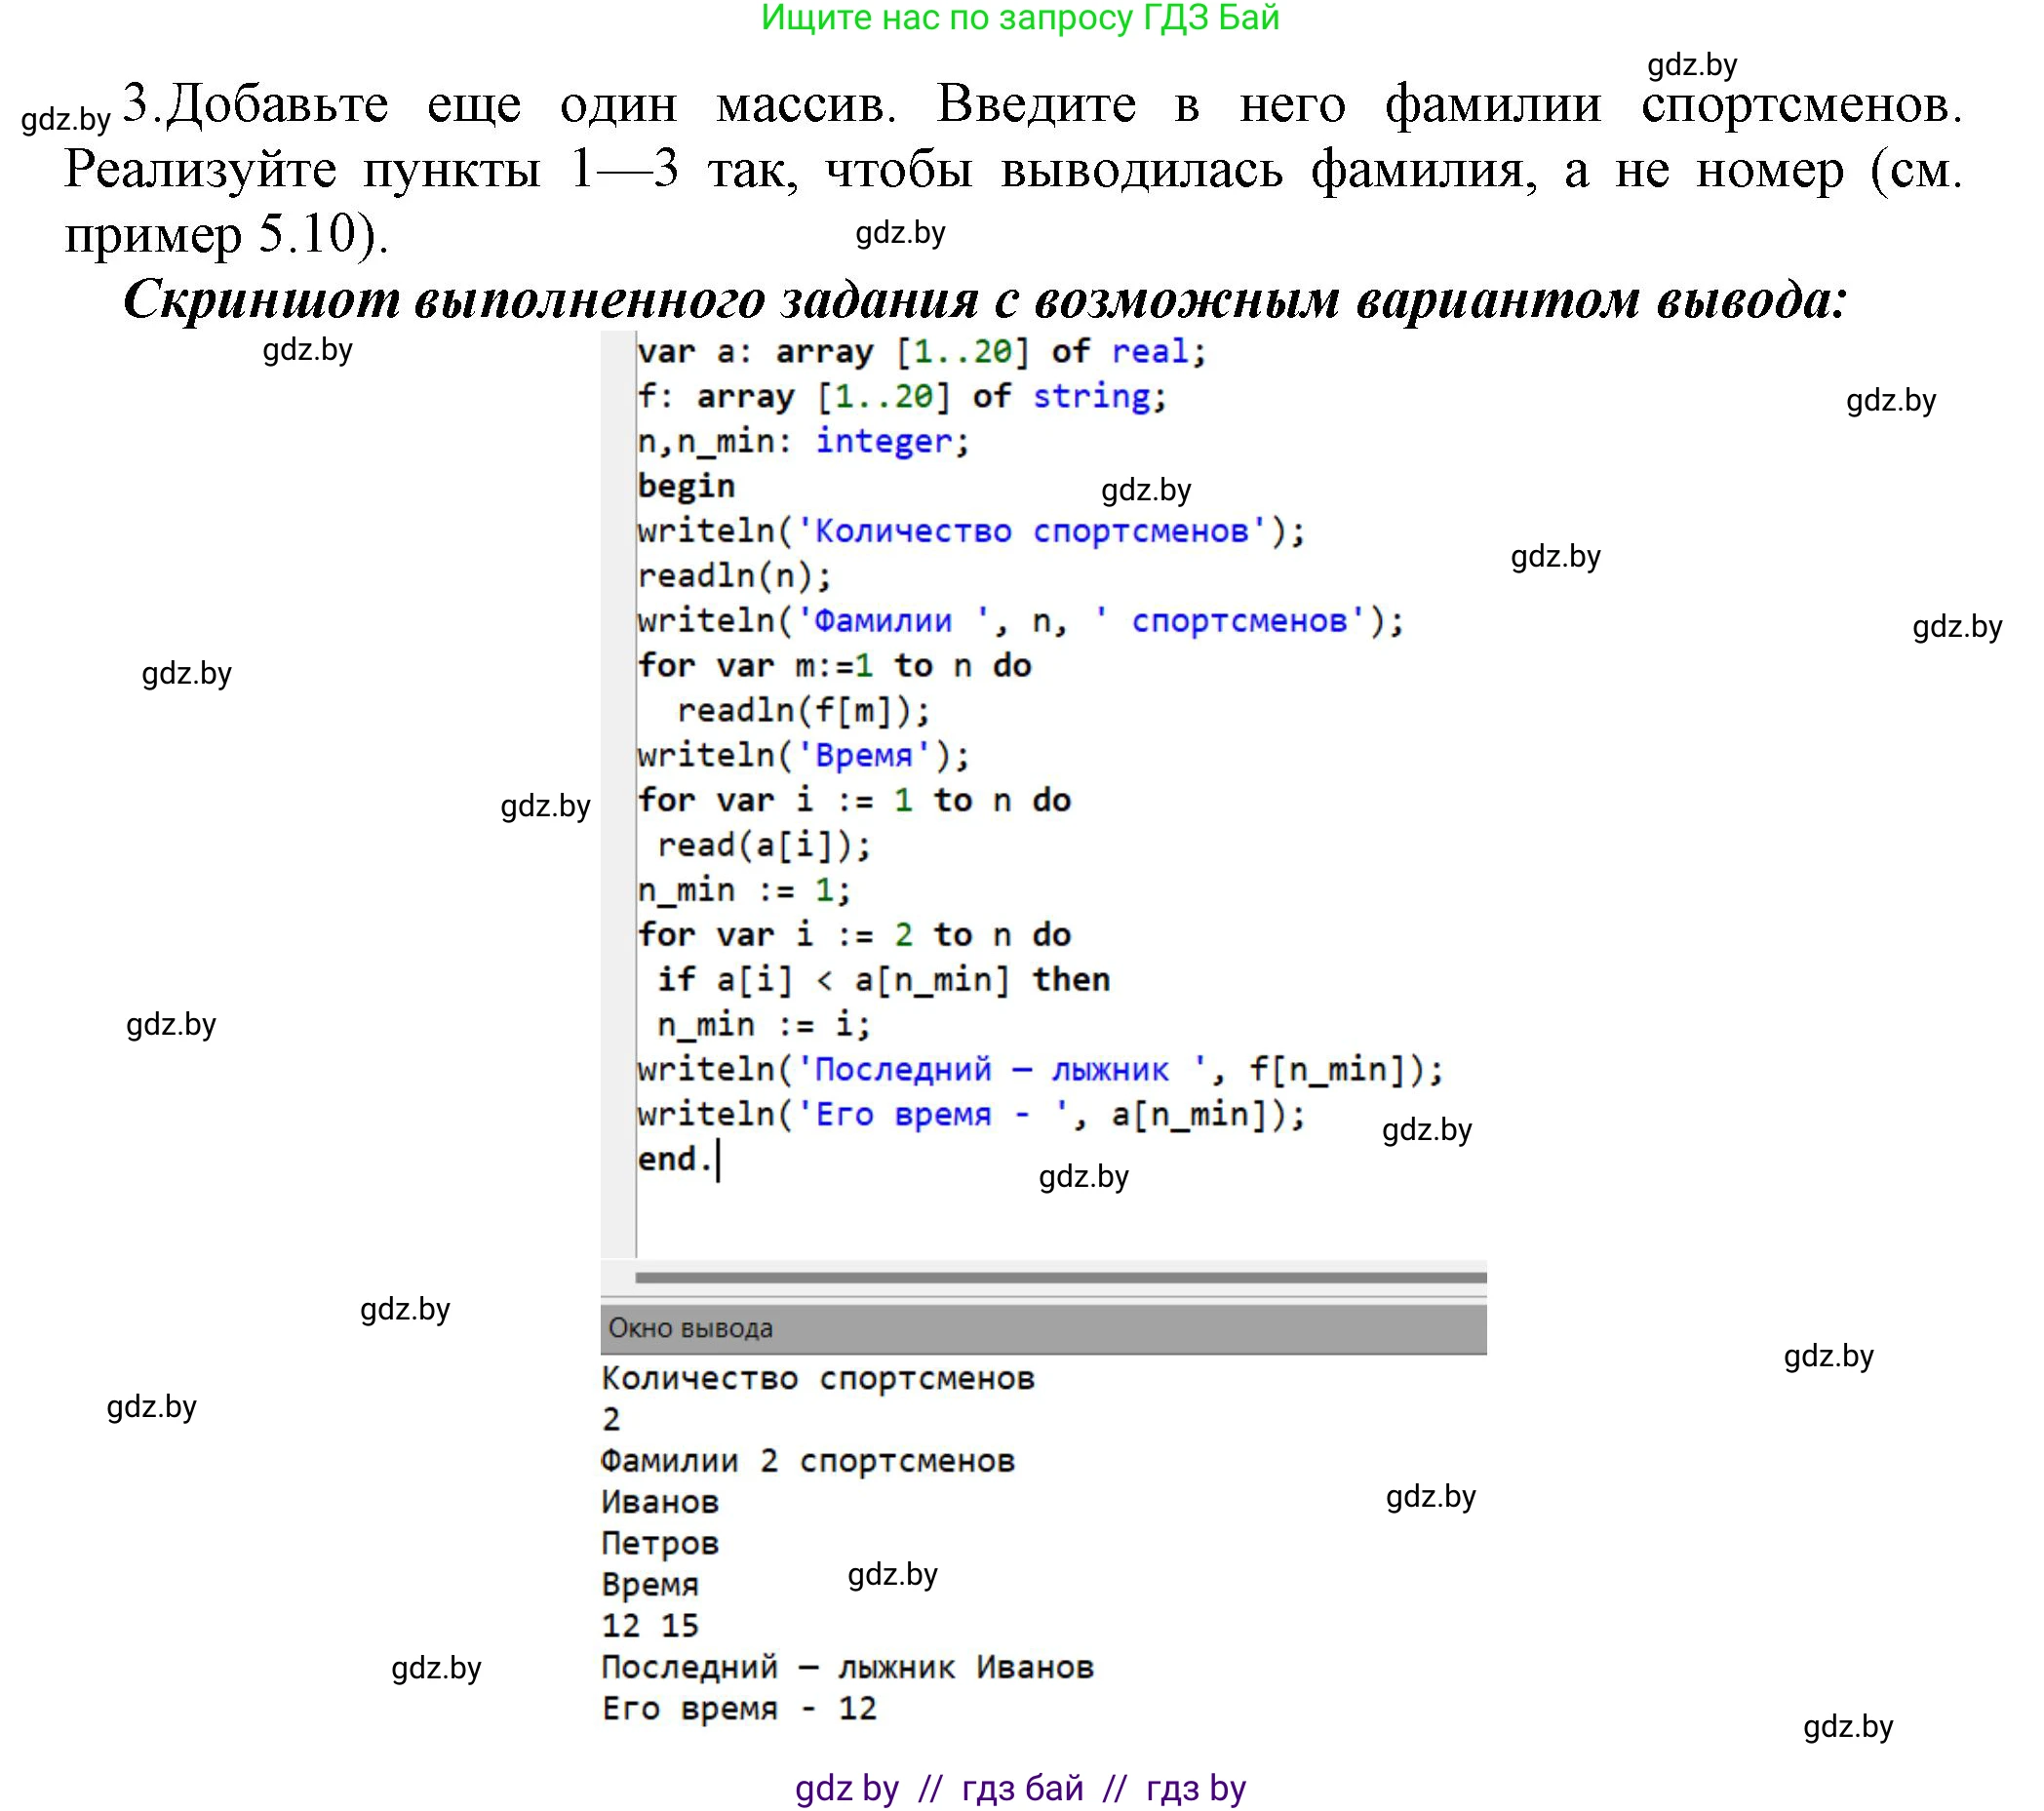Click a gdz.by watermark near the code
Screen dimensions: 2044x1811
tap(545, 807)
